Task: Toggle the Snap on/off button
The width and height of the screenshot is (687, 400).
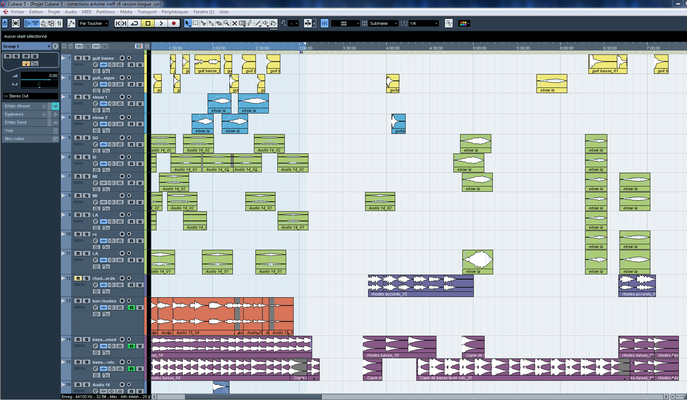Action: [x=324, y=23]
